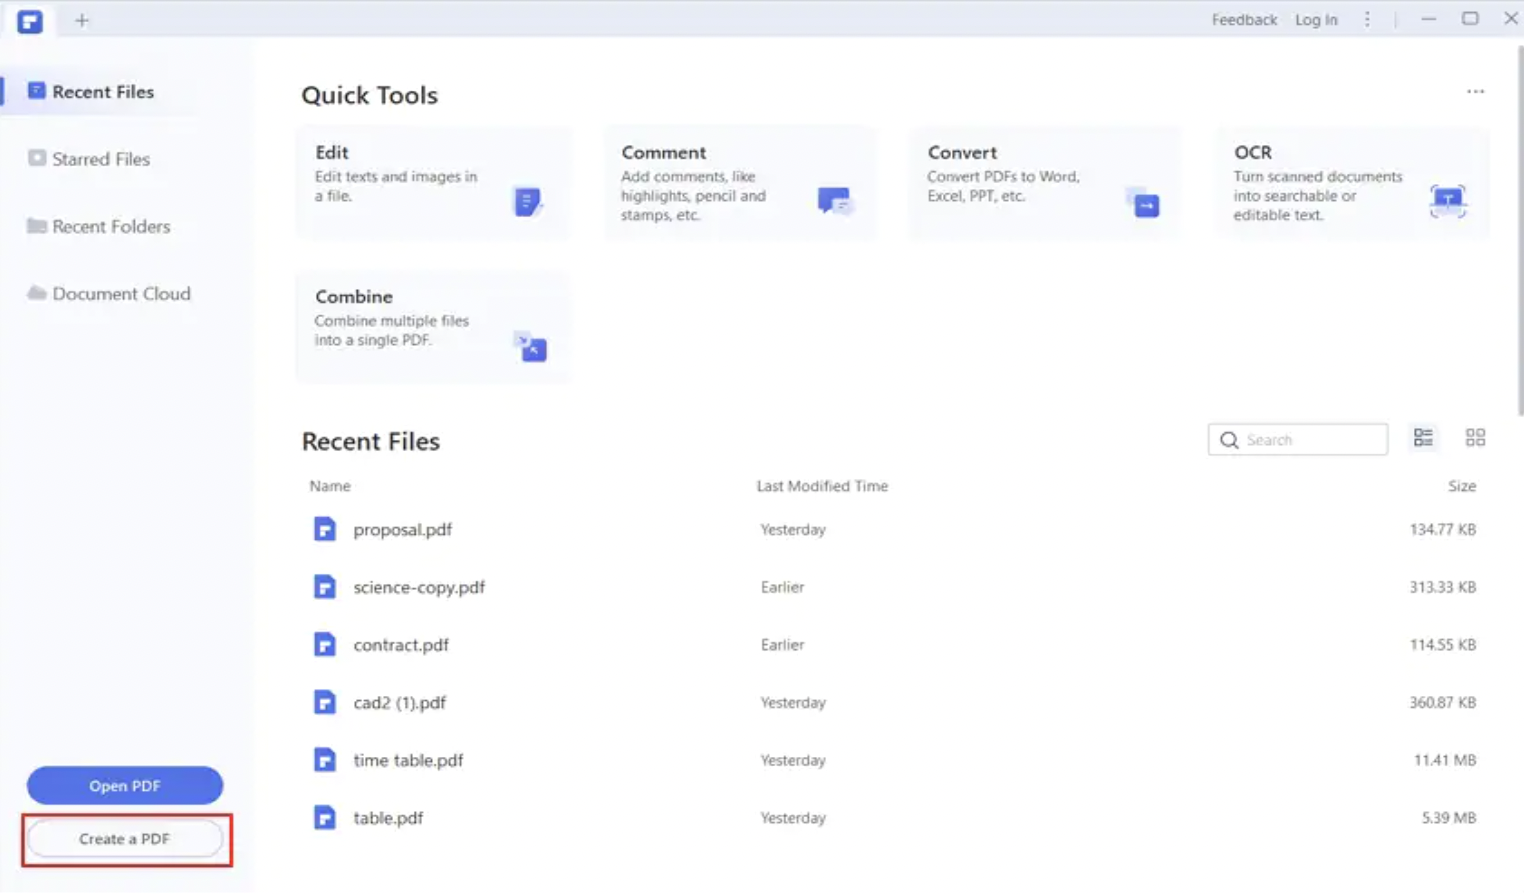Viewport: 1524px width, 894px height.
Task: Open the vertical three-dot title bar menu
Action: 1367,19
